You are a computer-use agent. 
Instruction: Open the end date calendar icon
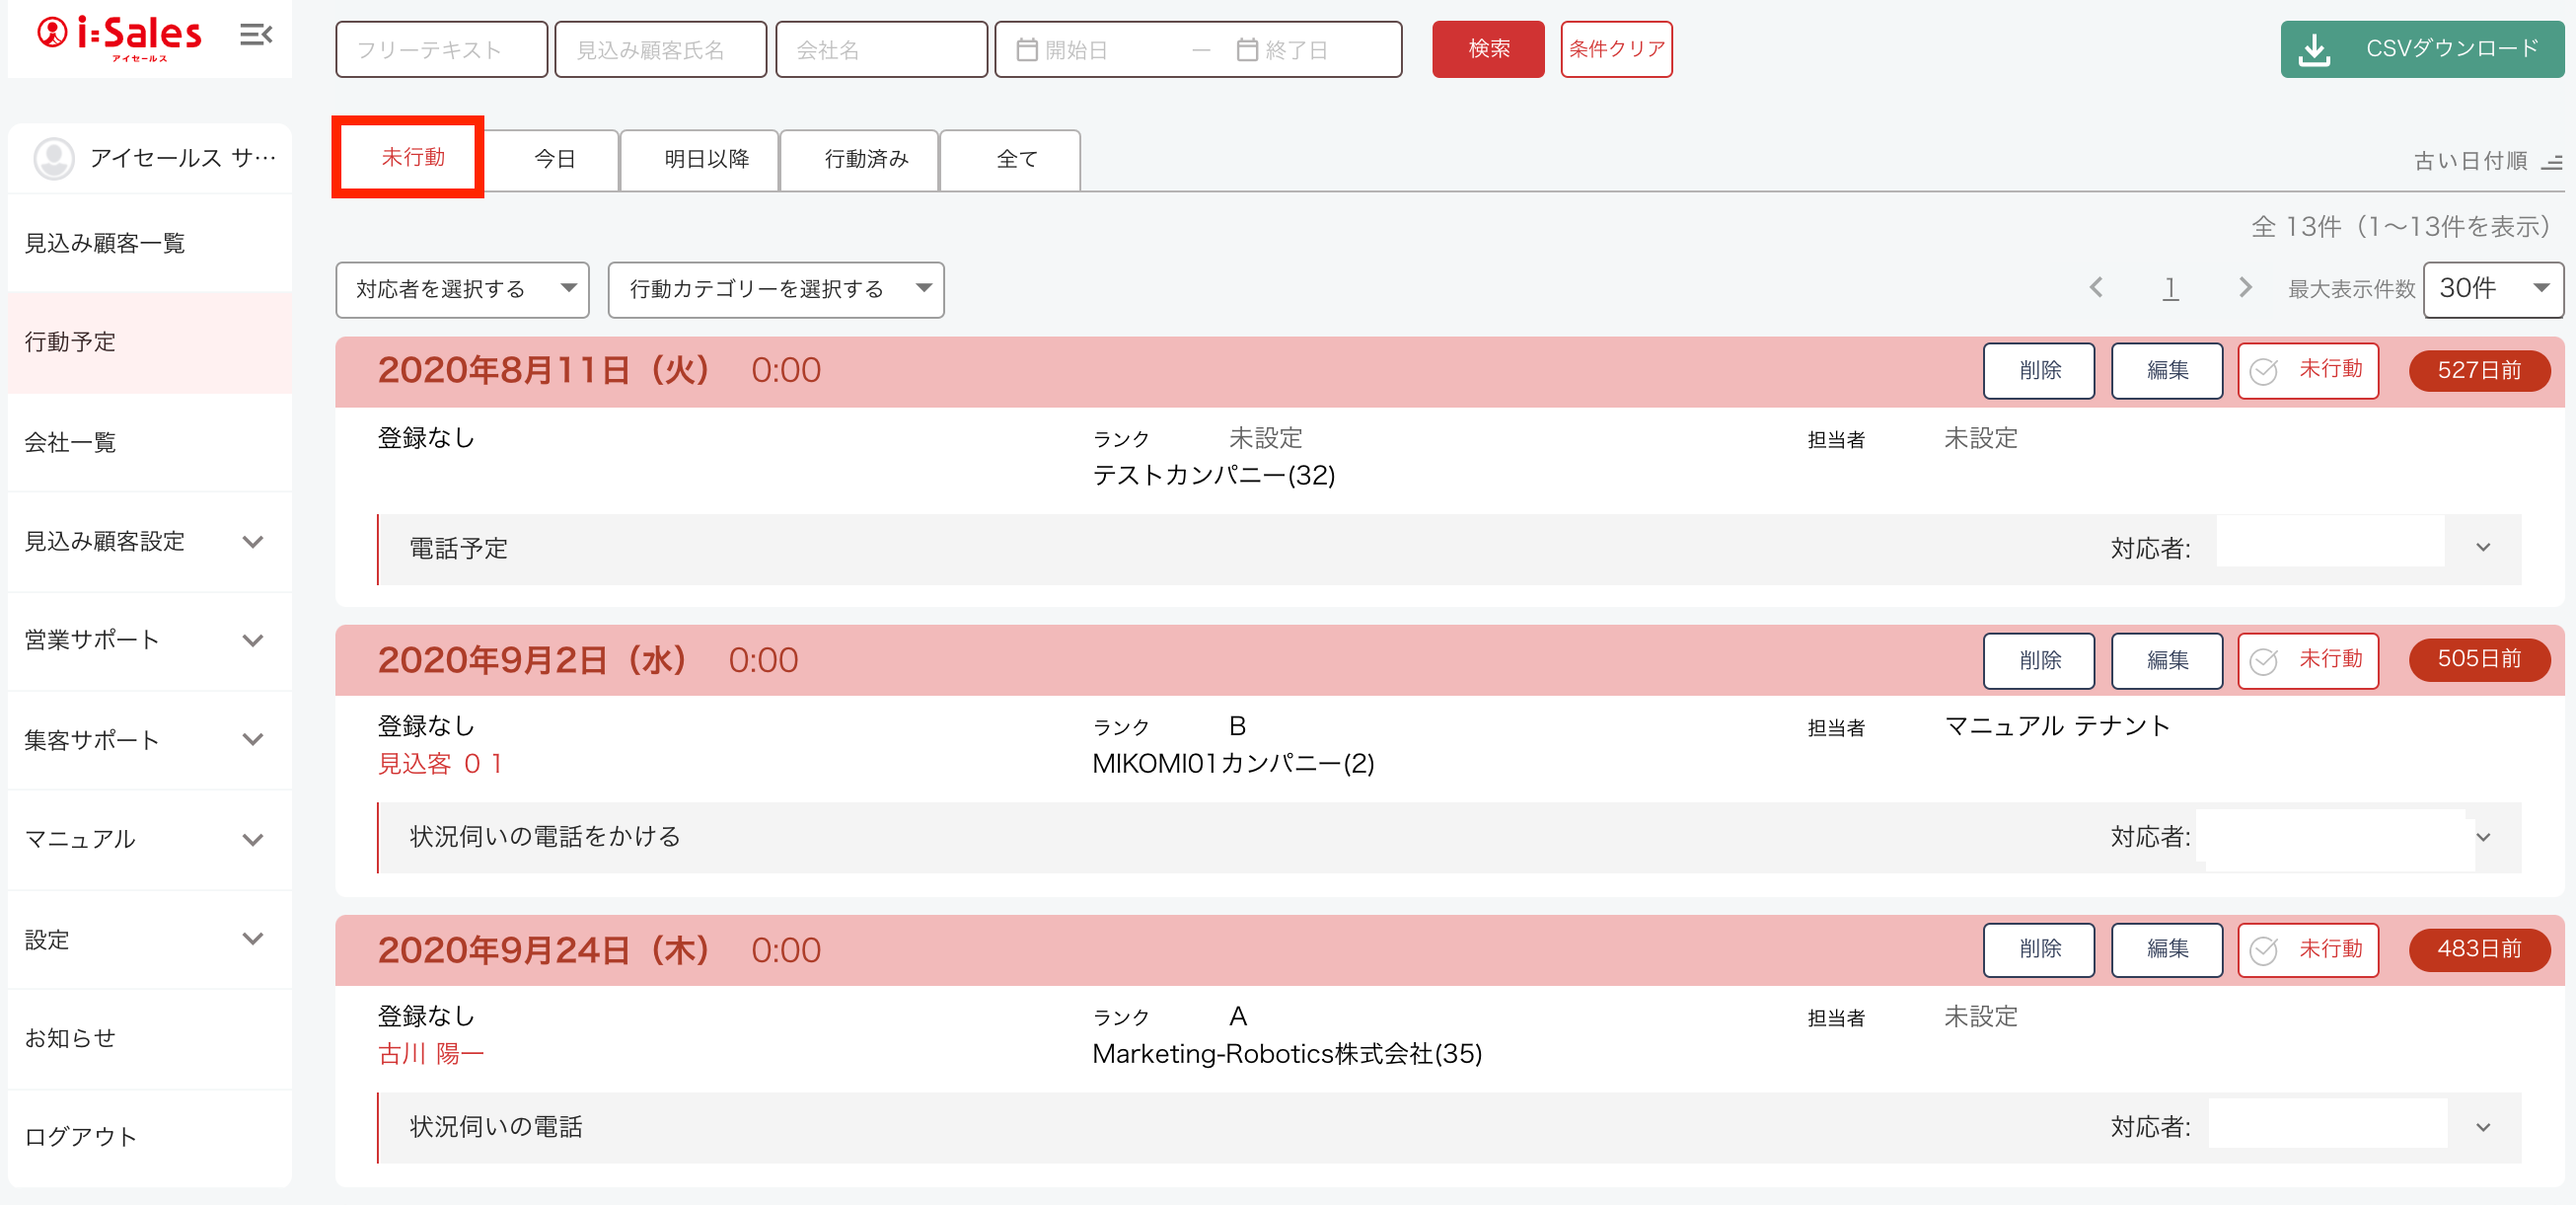click(1247, 50)
